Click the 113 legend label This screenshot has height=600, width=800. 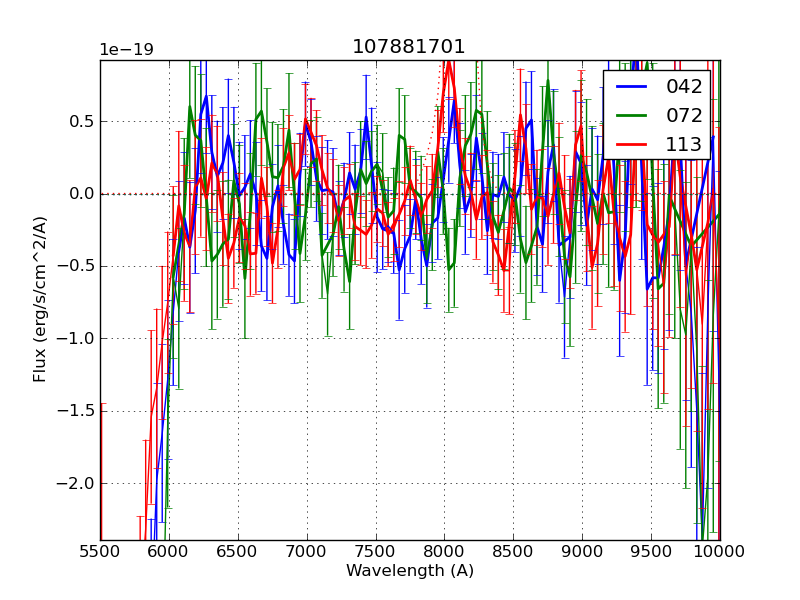click(683, 144)
